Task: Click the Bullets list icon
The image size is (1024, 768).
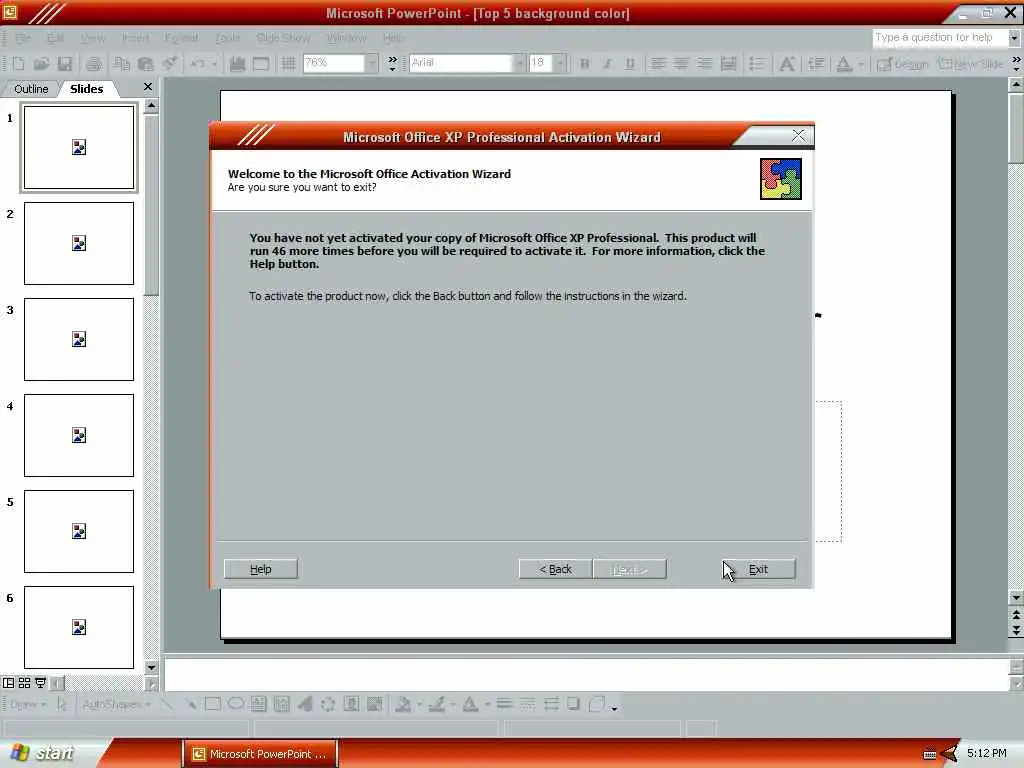Action: (x=757, y=63)
